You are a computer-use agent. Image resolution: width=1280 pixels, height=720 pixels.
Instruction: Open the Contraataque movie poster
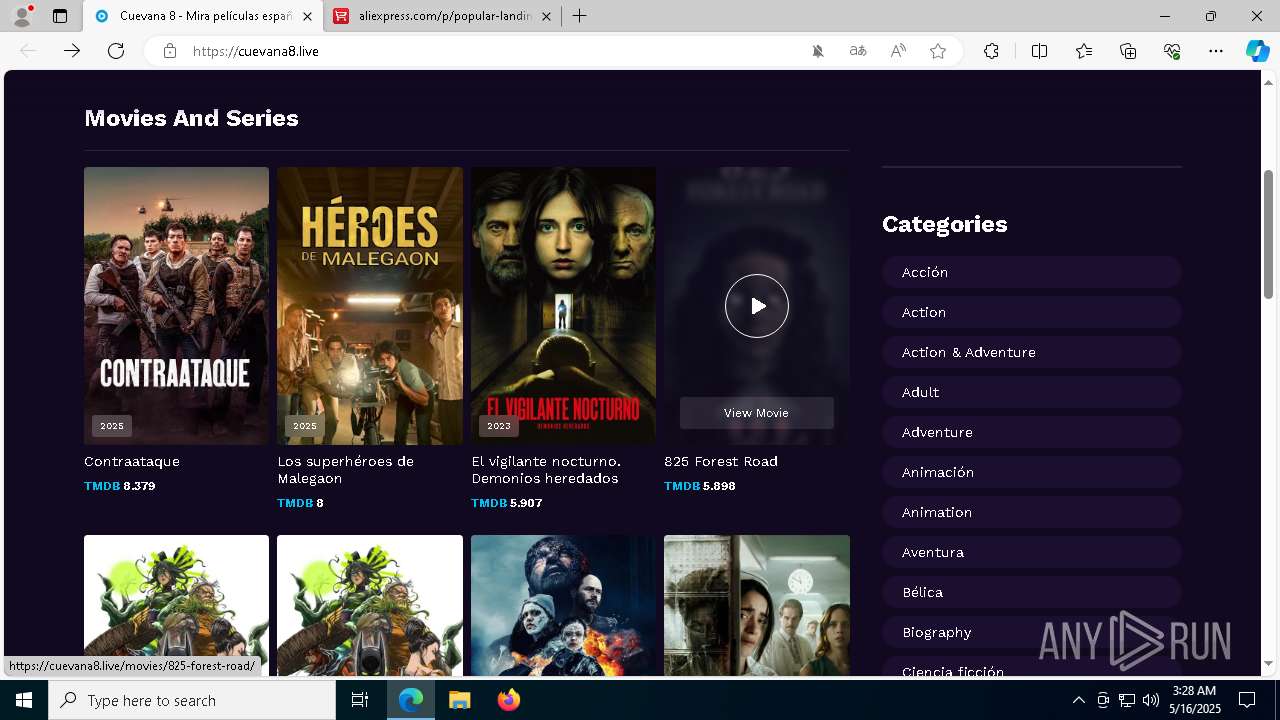click(176, 306)
